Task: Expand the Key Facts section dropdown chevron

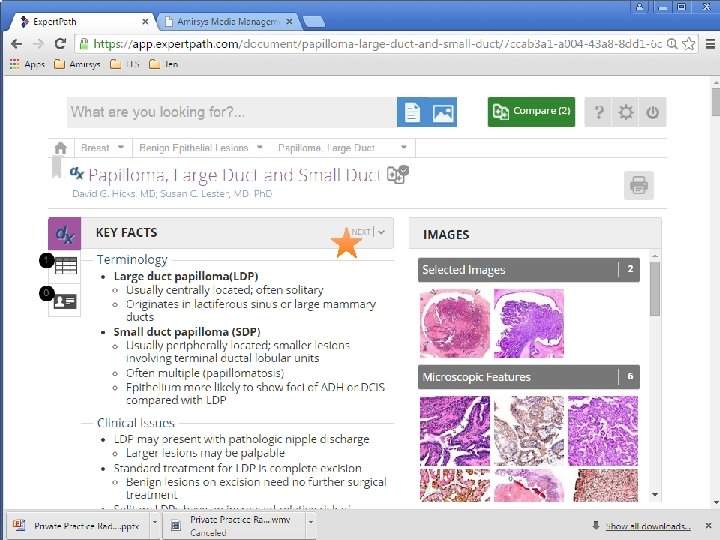Action: tap(382, 232)
